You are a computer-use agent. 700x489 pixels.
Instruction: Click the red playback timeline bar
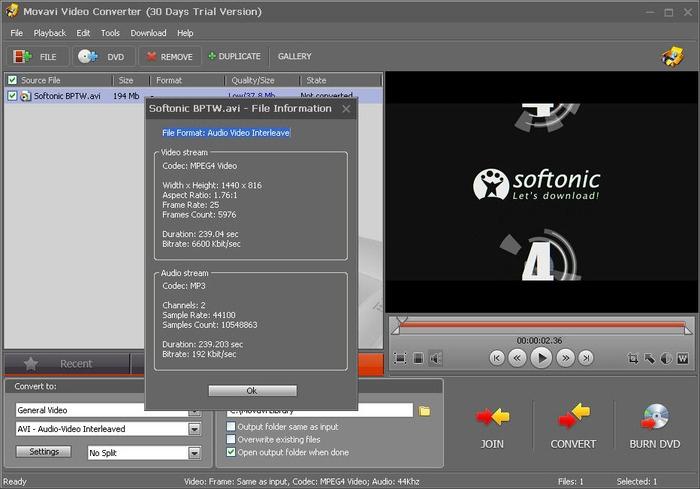click(x=542, y=325)
